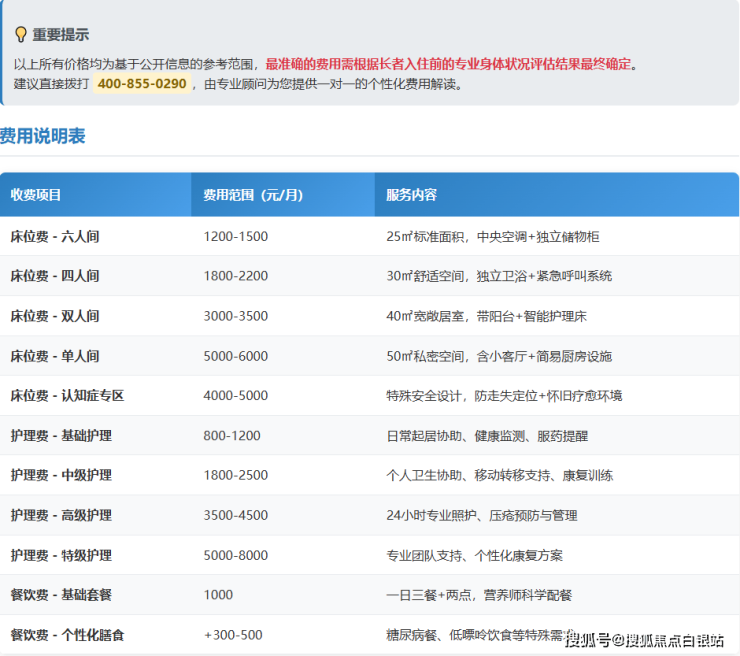
Task: Select the 餐饮费 - 基础套餐 row label
Action: pos(61,595)
